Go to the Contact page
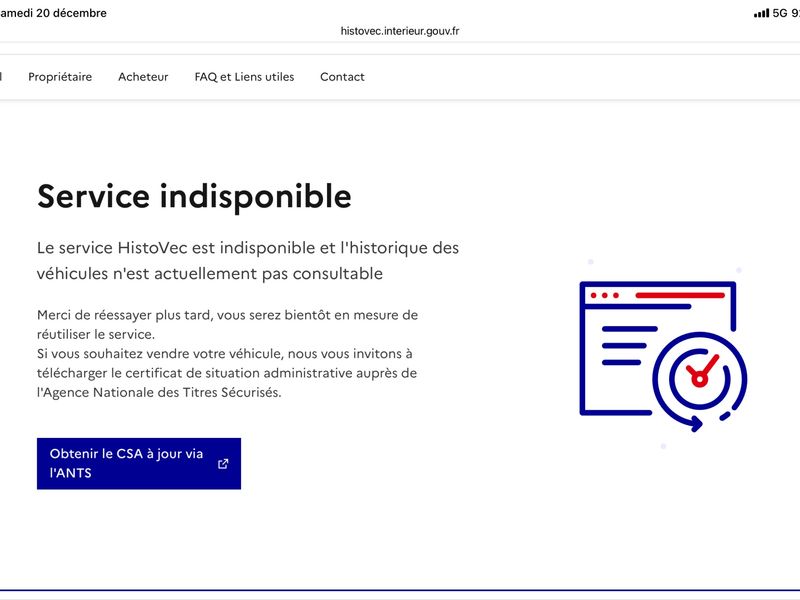800x600 pixels. coord(342,77)
